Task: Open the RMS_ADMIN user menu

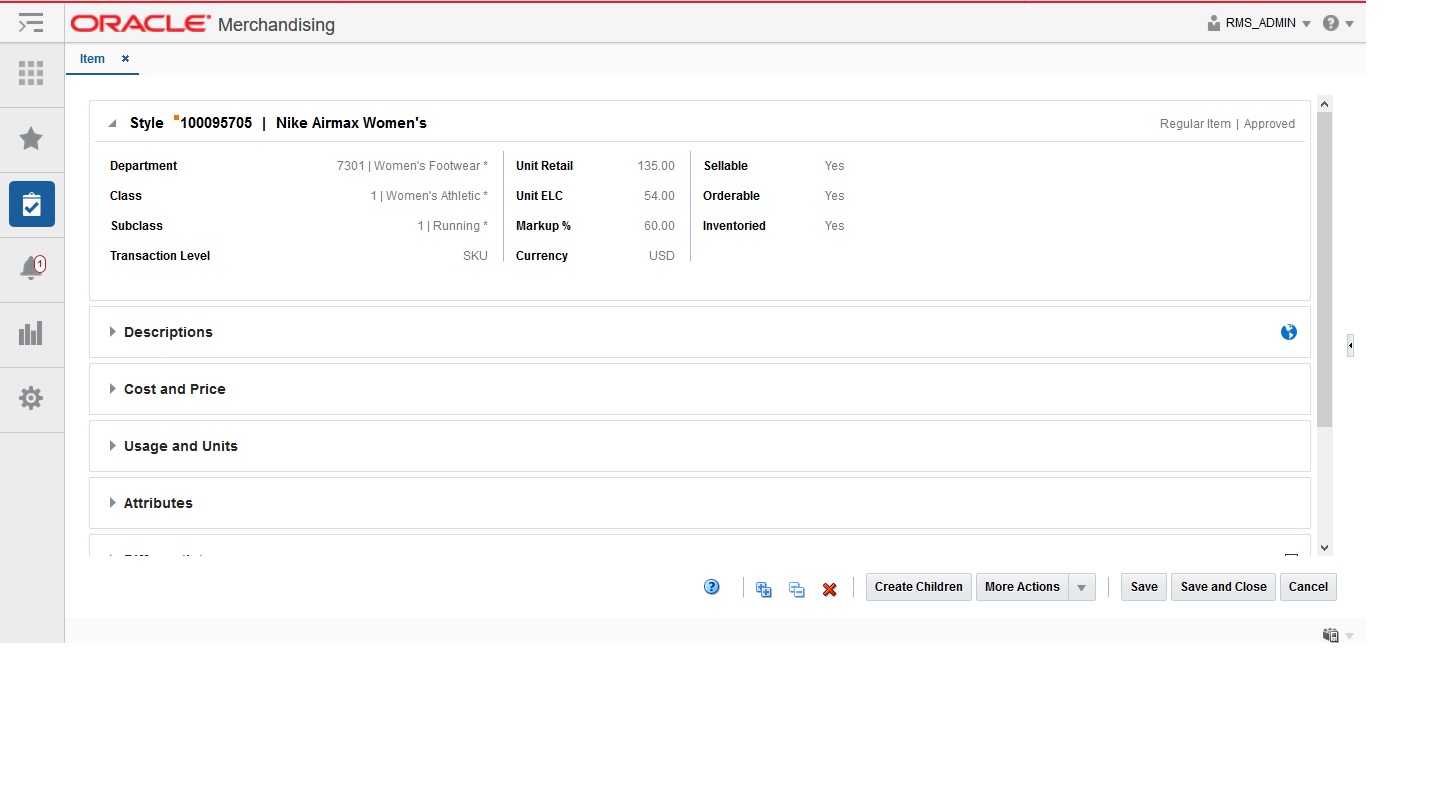Action: click(1259, 23)
